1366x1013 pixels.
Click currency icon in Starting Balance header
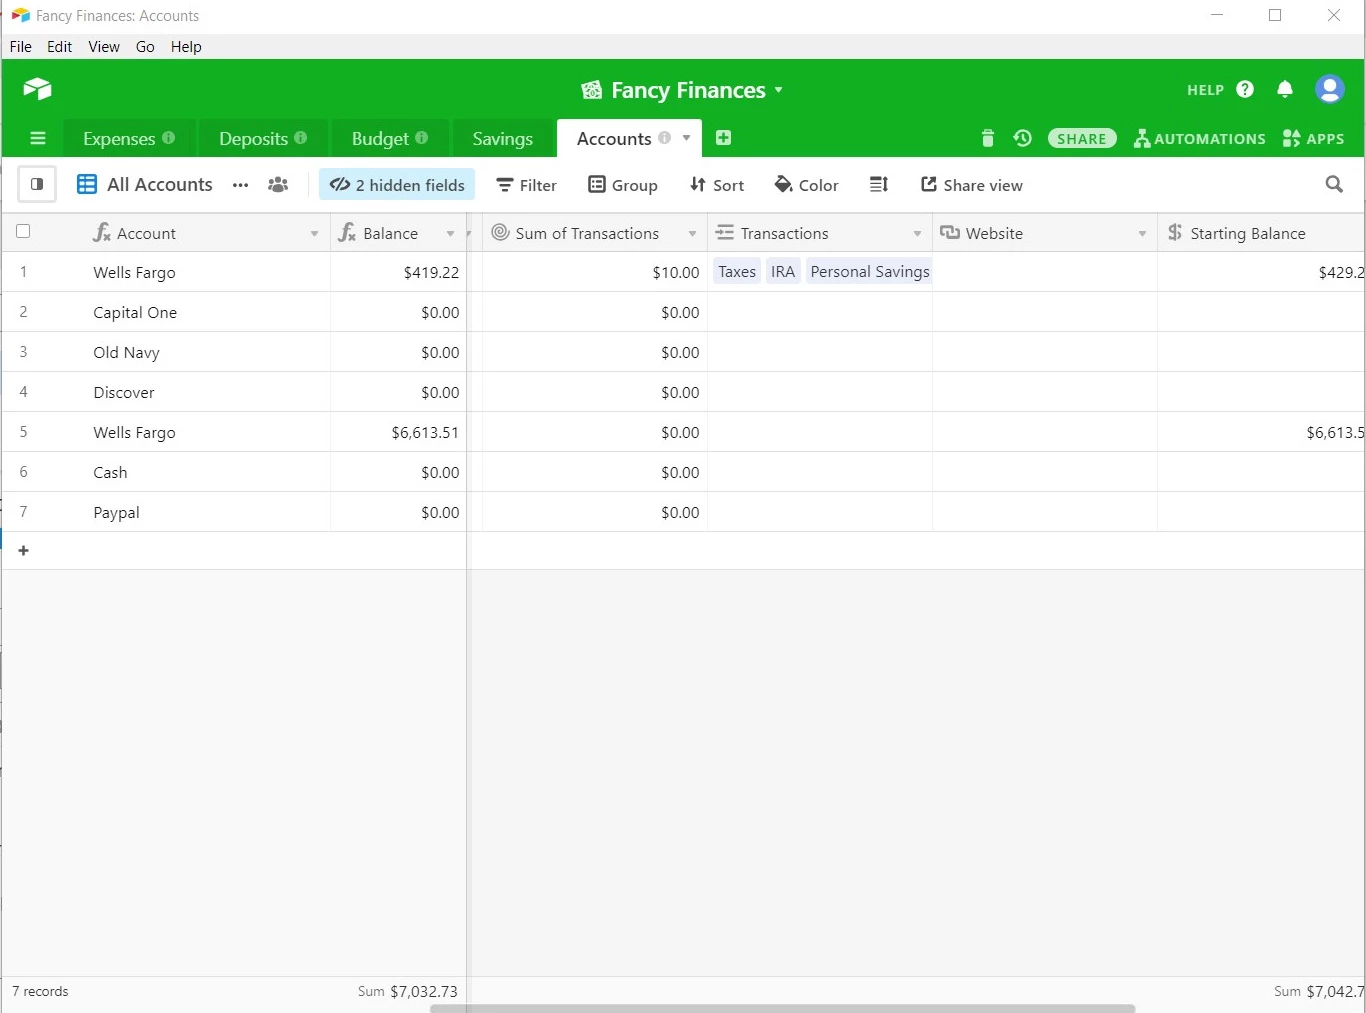[x=1175, y=232]
